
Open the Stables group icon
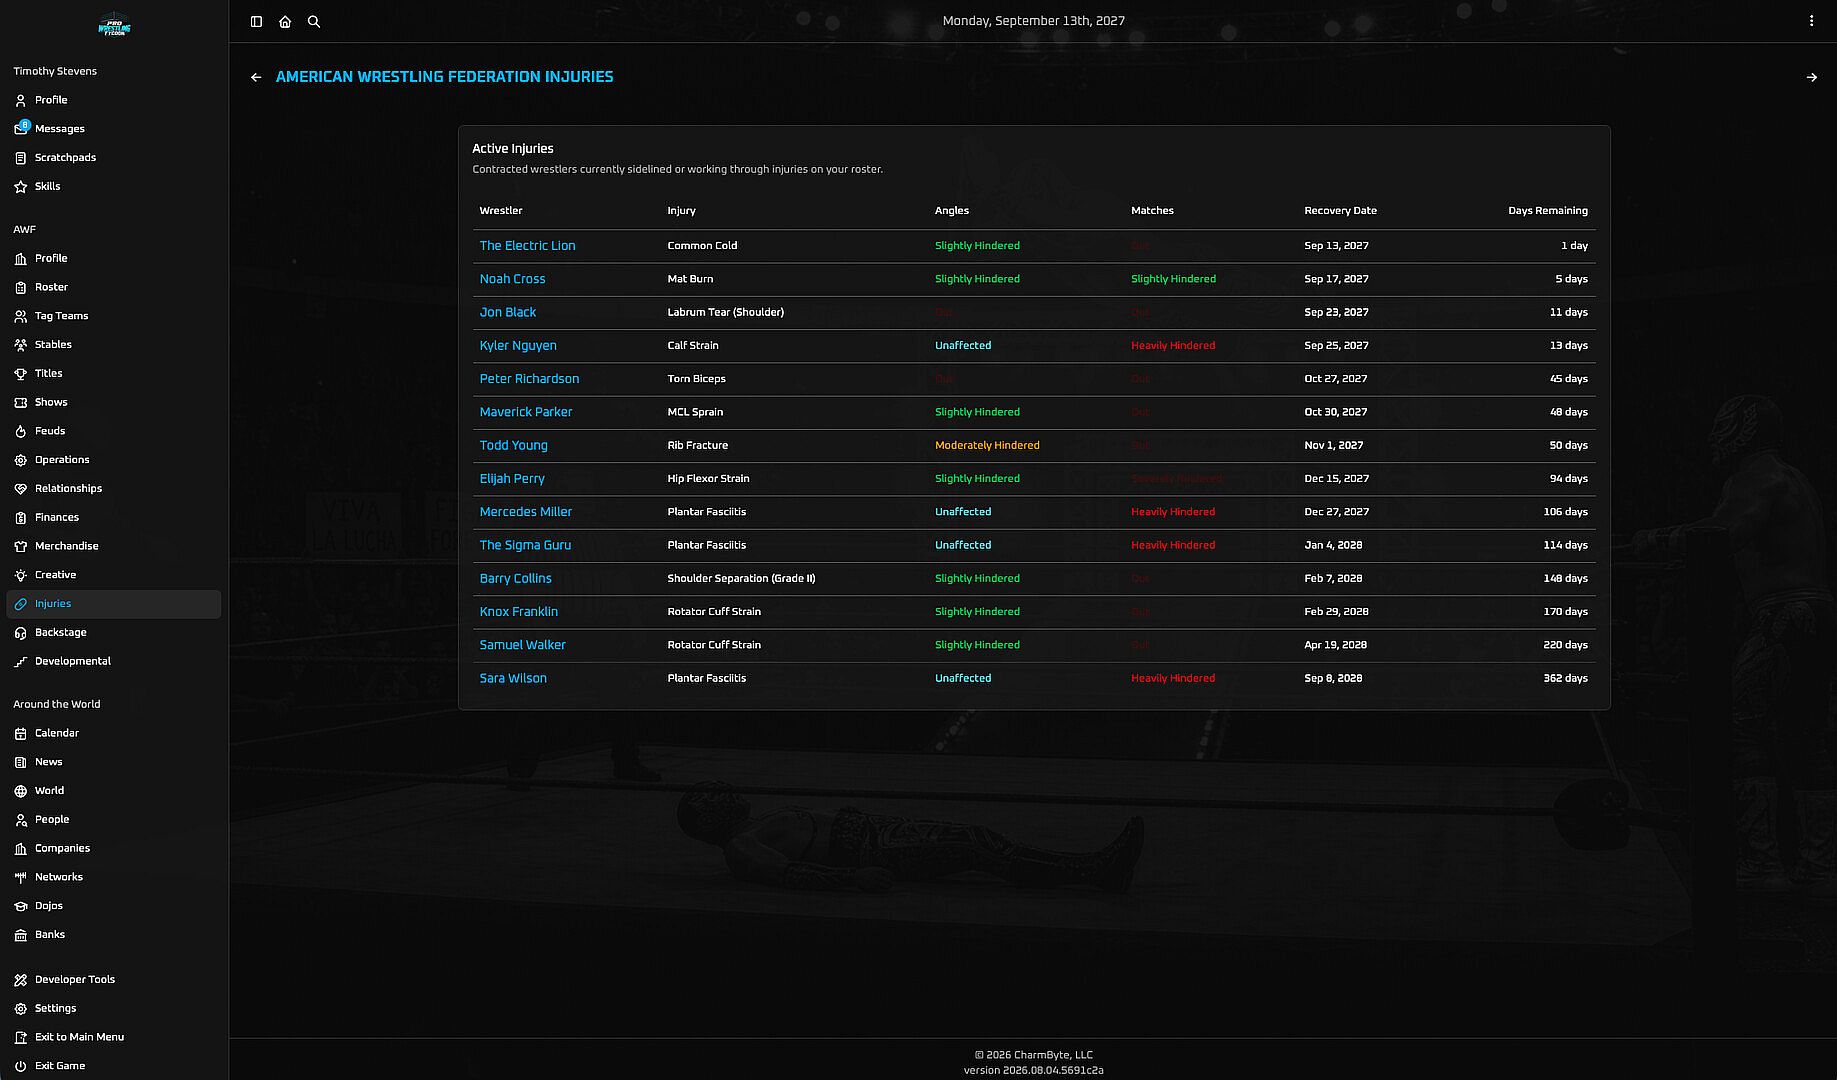[x=21, y=345]
